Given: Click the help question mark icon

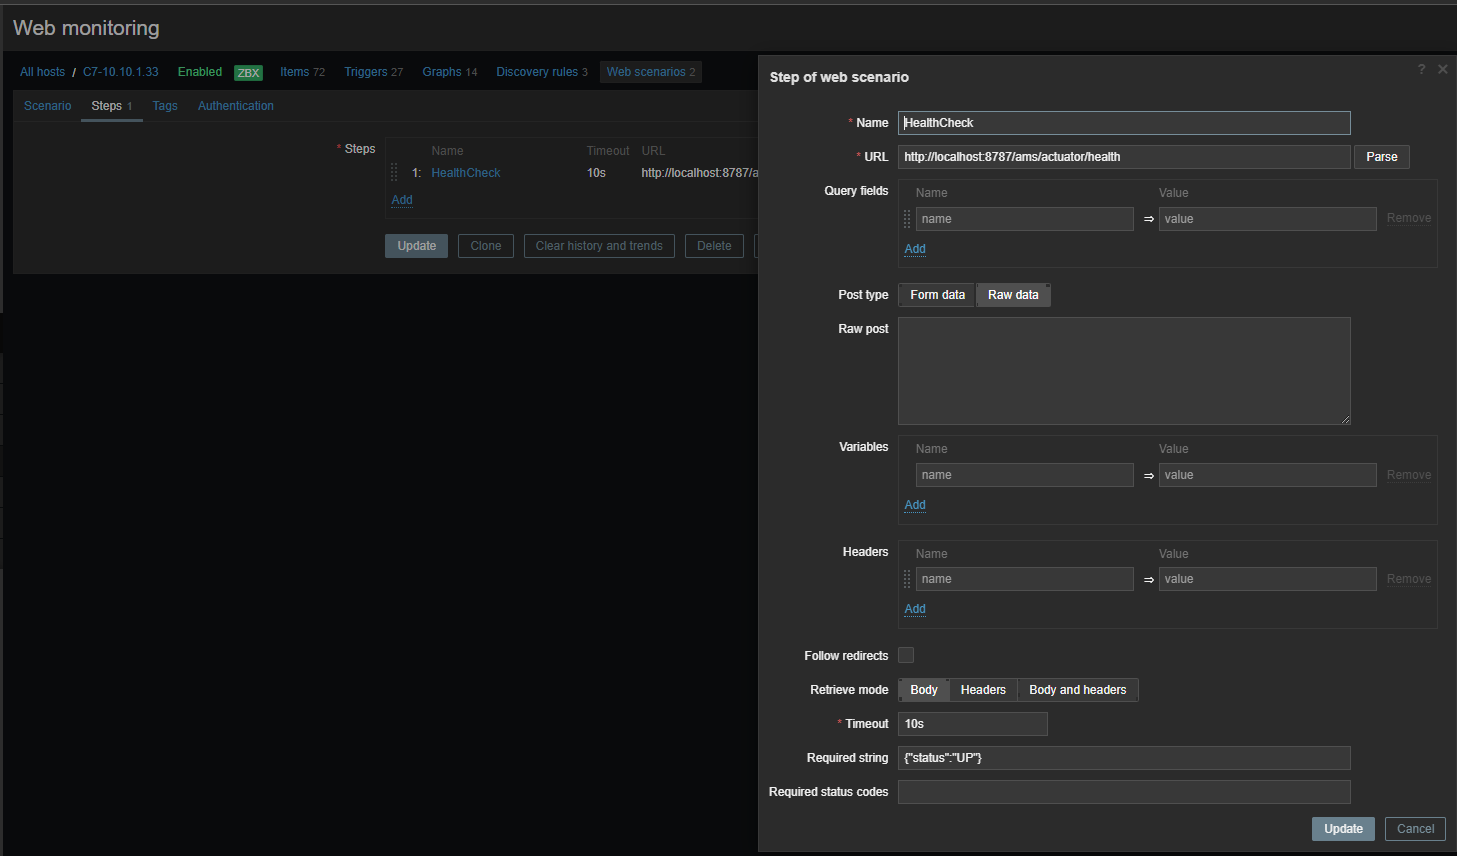Looking at the screenshot, I should point(1421,69).
